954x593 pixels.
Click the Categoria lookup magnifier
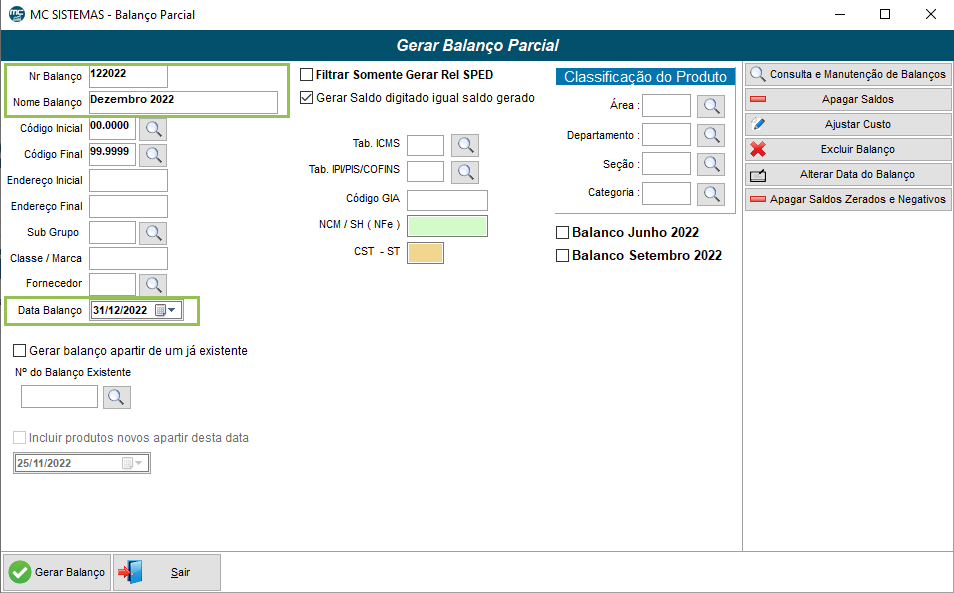710,193
